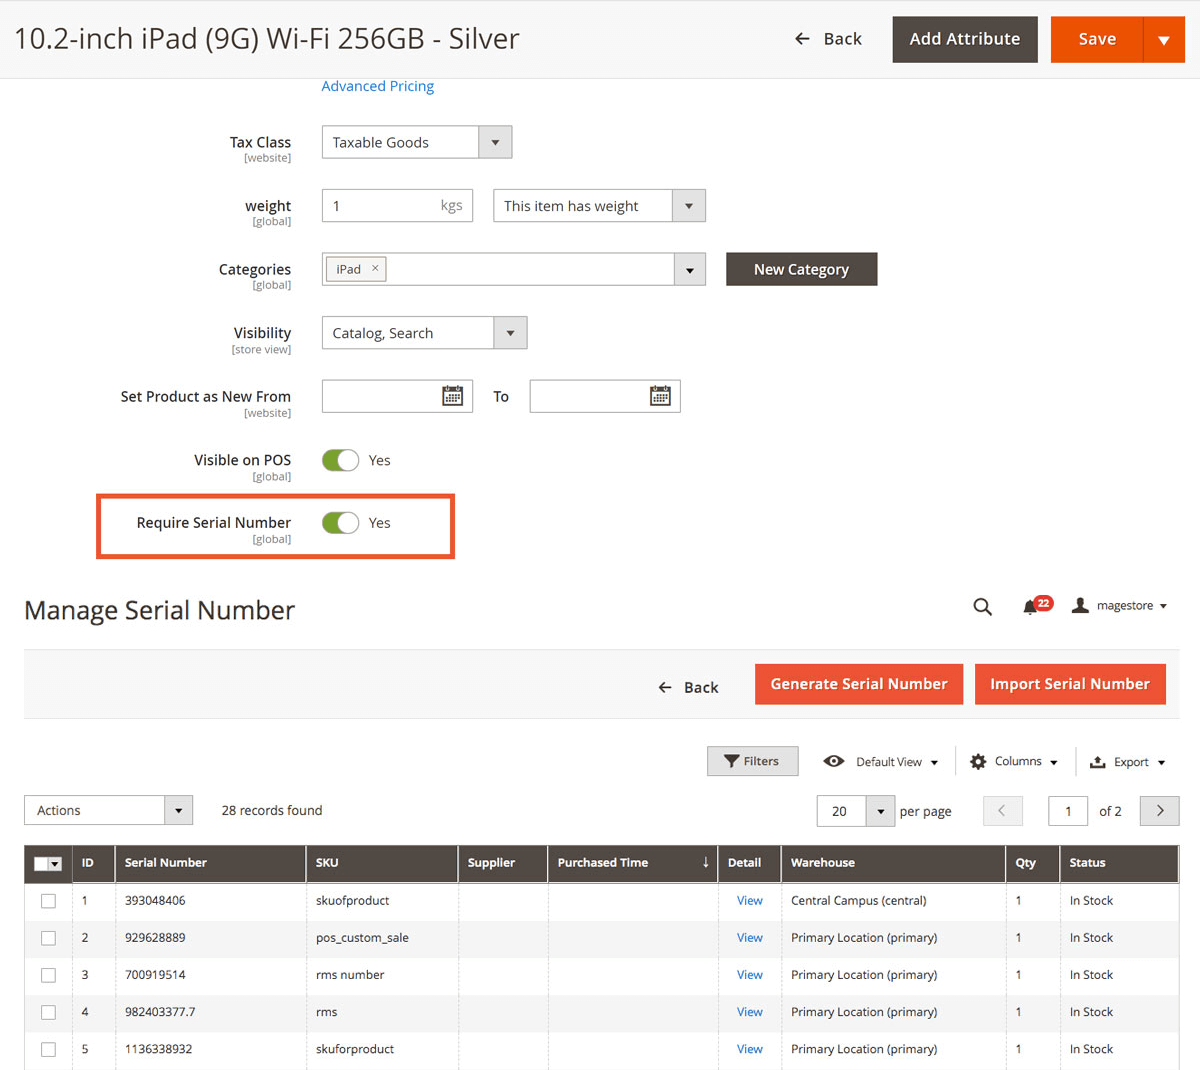
Task: Go to next page of serial numbers
Action: (1160, 811)
